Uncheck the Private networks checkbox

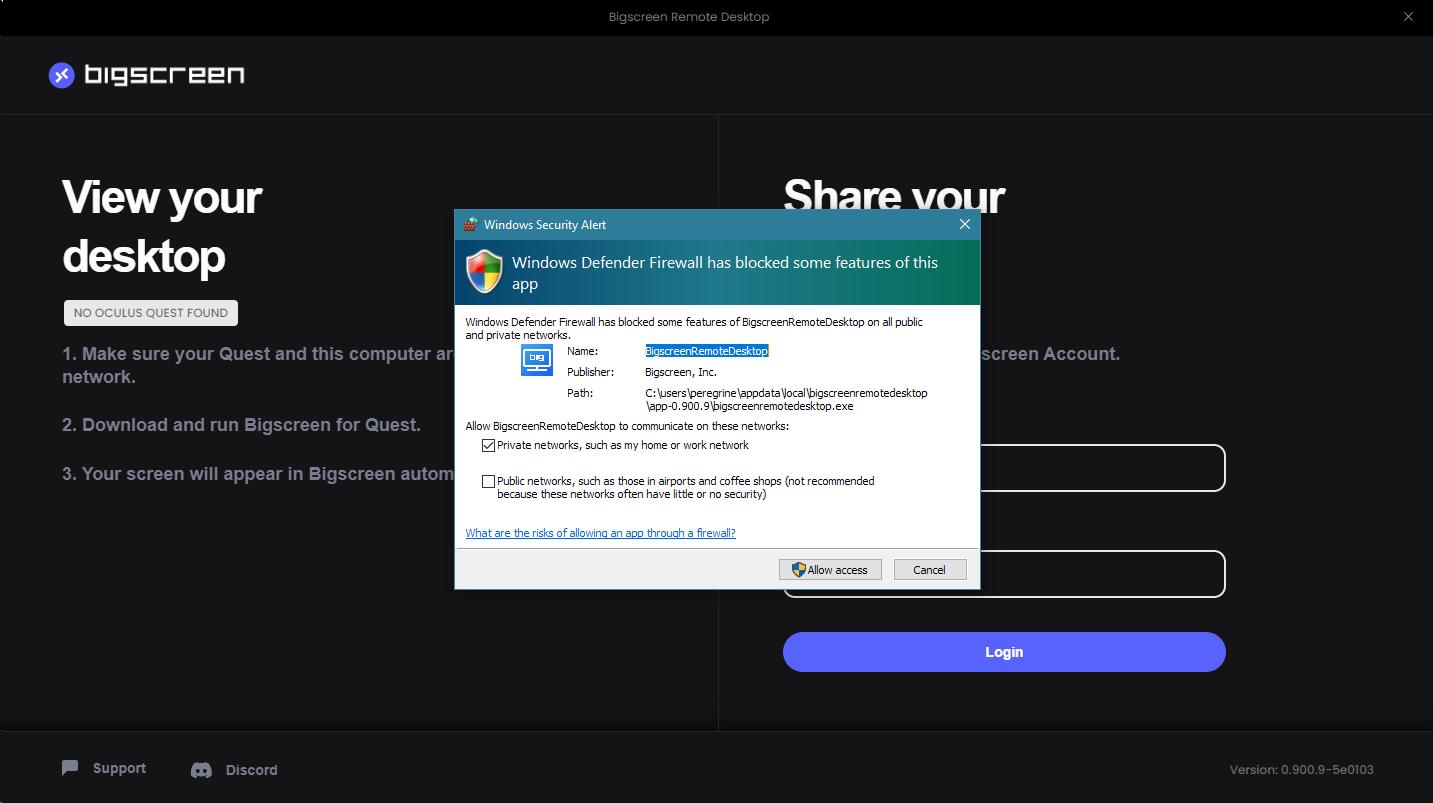tap(488, 445)
